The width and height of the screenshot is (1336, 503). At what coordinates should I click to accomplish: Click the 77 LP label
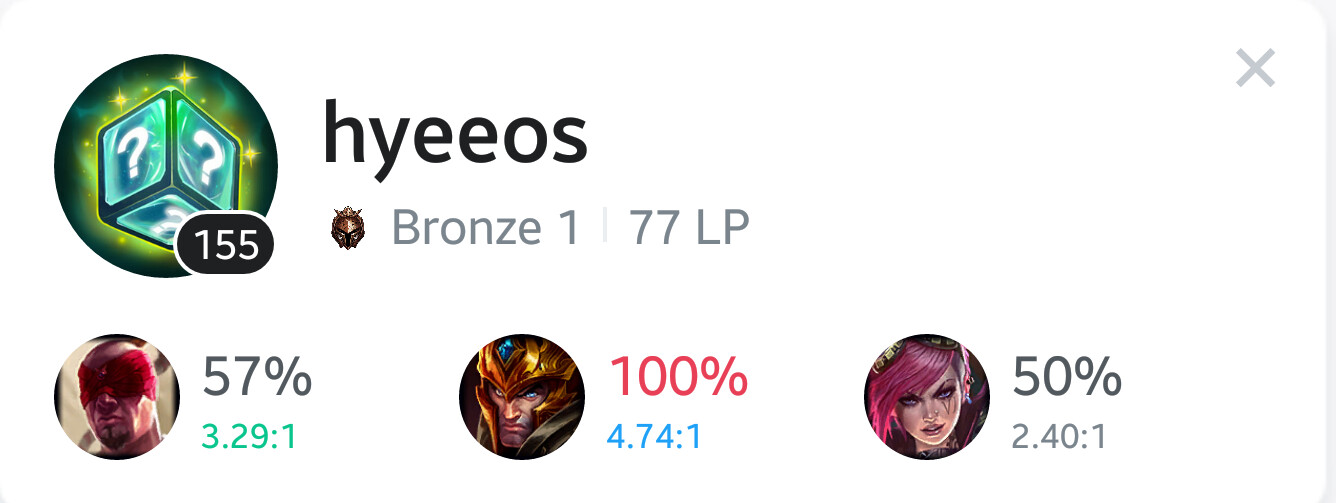coord(689,229)
